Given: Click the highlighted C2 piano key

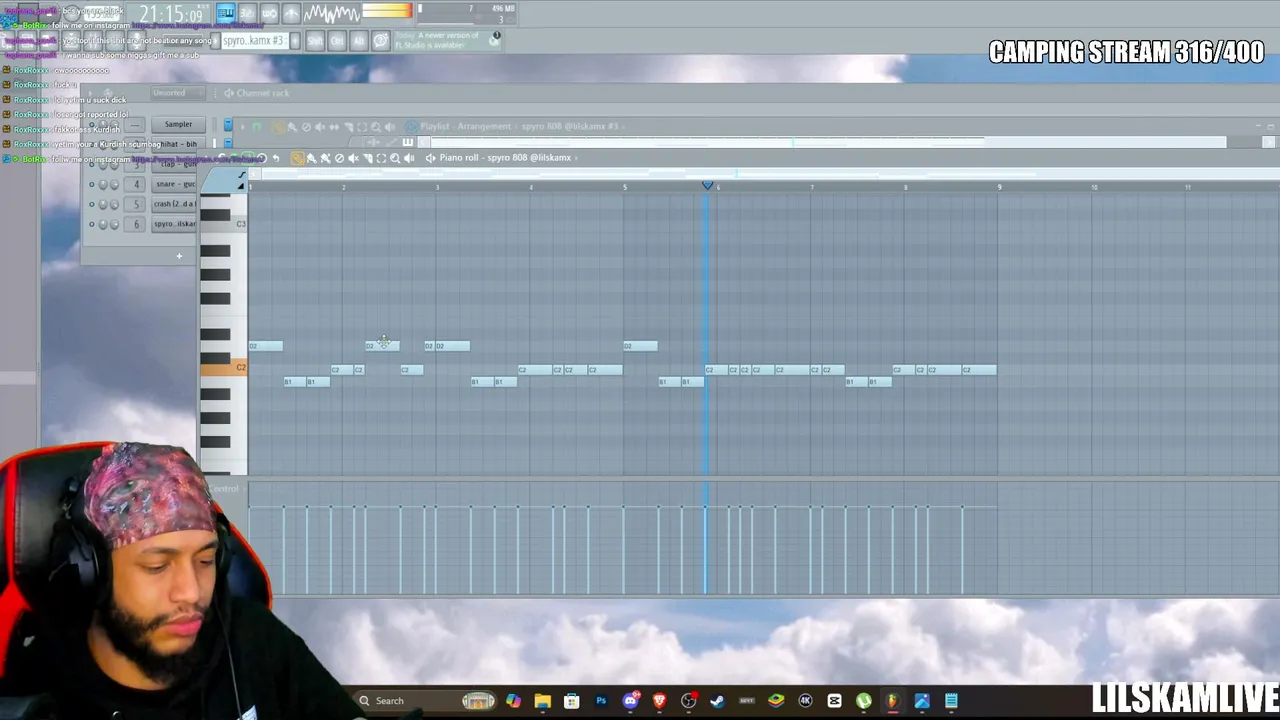Looking at the screenshot, I should pos(224,368).
